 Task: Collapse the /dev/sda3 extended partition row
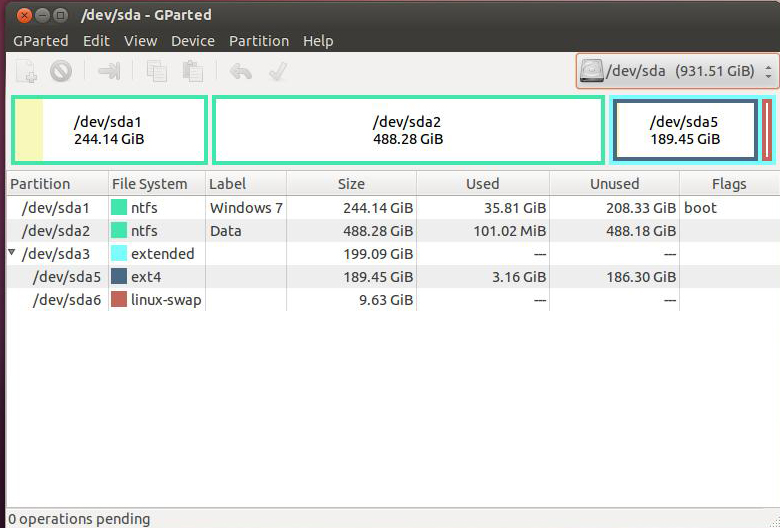12,253
